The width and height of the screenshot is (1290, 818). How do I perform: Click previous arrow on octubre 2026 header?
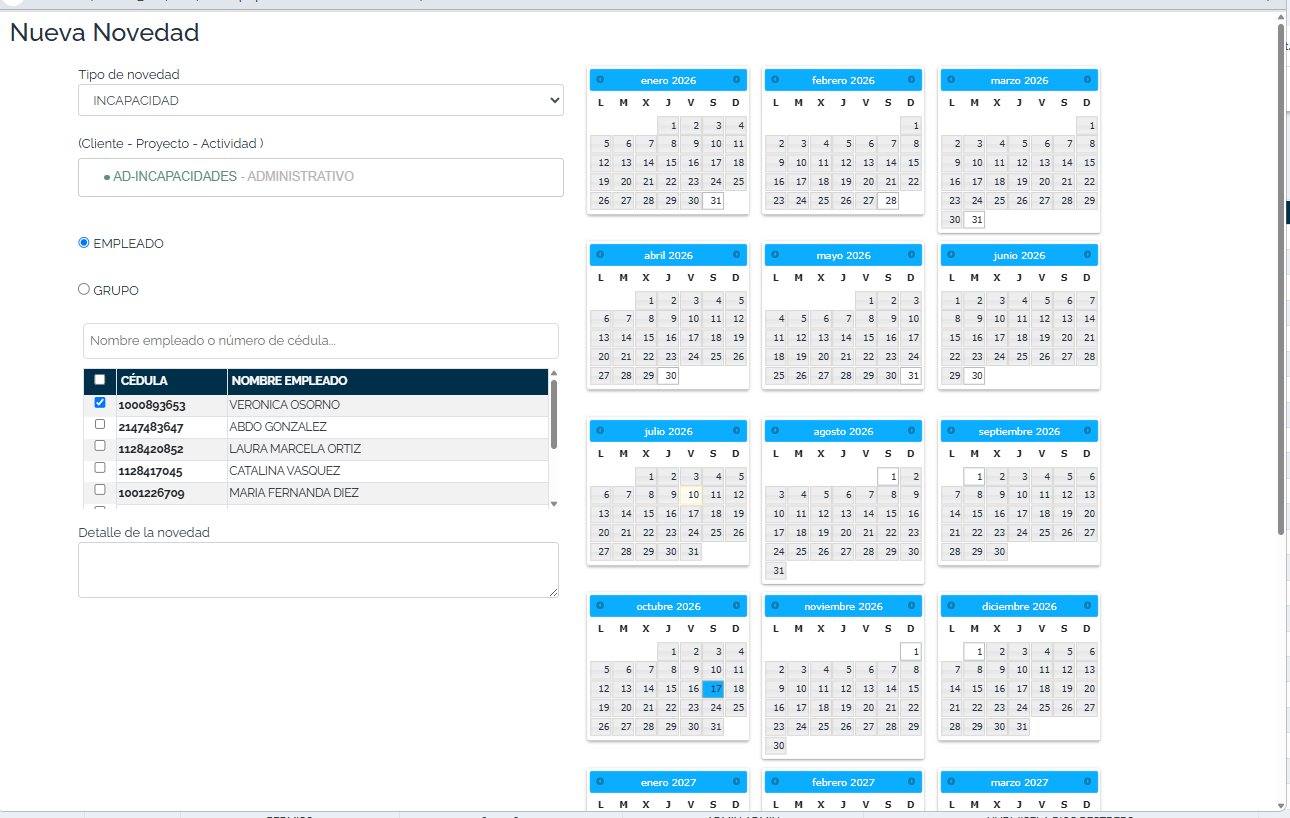(600, 606)
